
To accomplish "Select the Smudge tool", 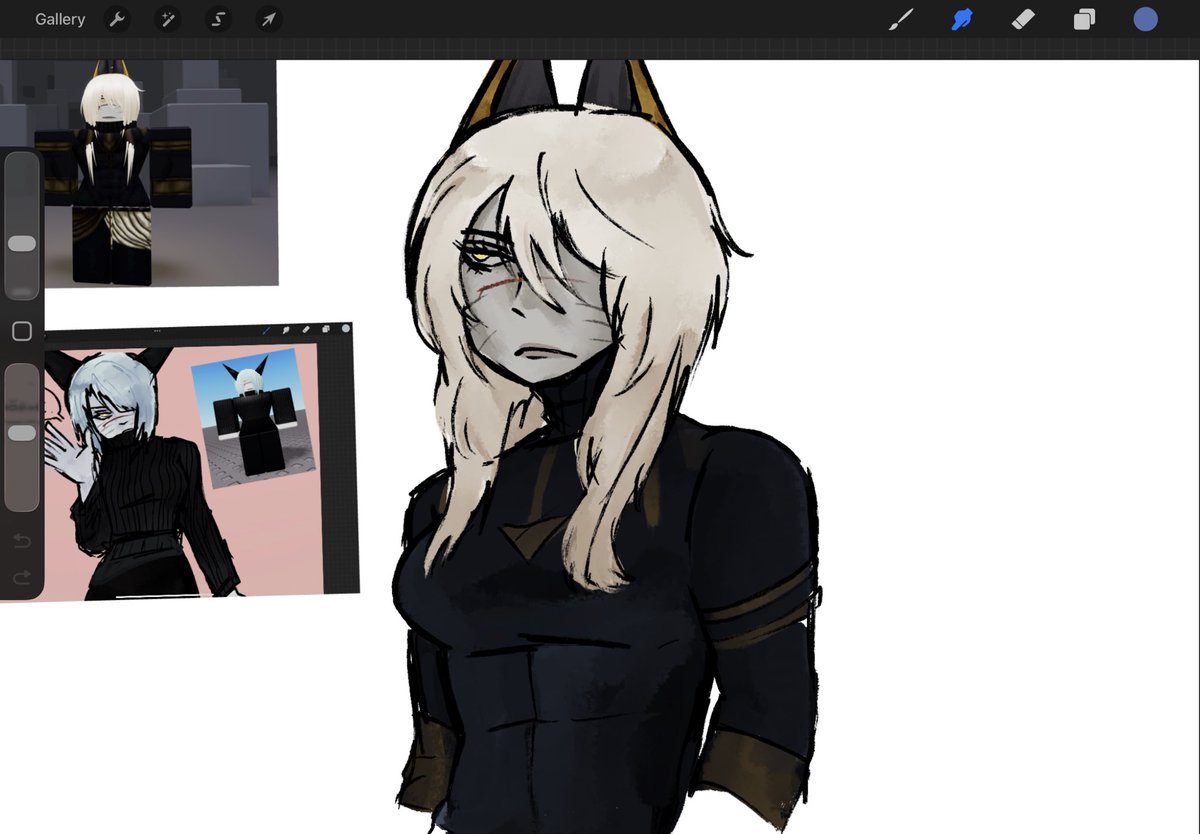I will pyautogui.click(x=962, y=19).
